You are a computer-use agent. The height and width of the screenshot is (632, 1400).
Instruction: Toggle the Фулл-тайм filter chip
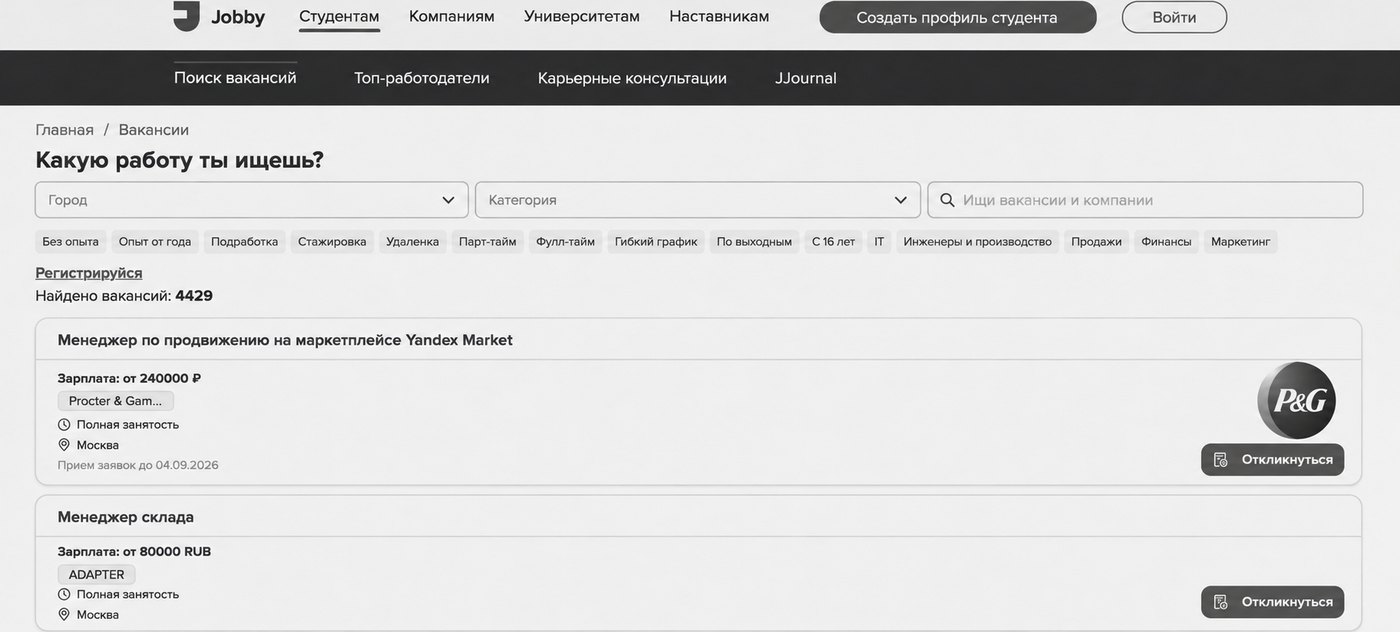tap(565, 242)
